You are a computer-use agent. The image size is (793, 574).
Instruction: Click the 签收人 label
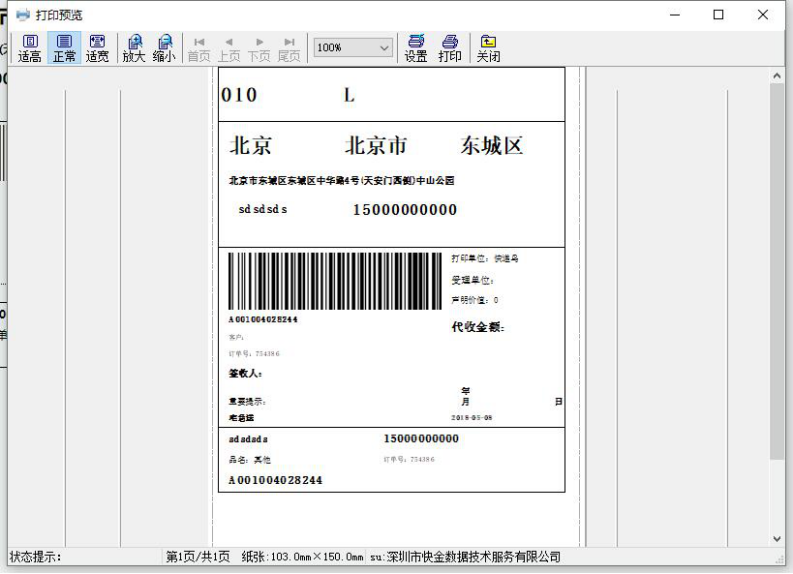click(x=245, y=374)
